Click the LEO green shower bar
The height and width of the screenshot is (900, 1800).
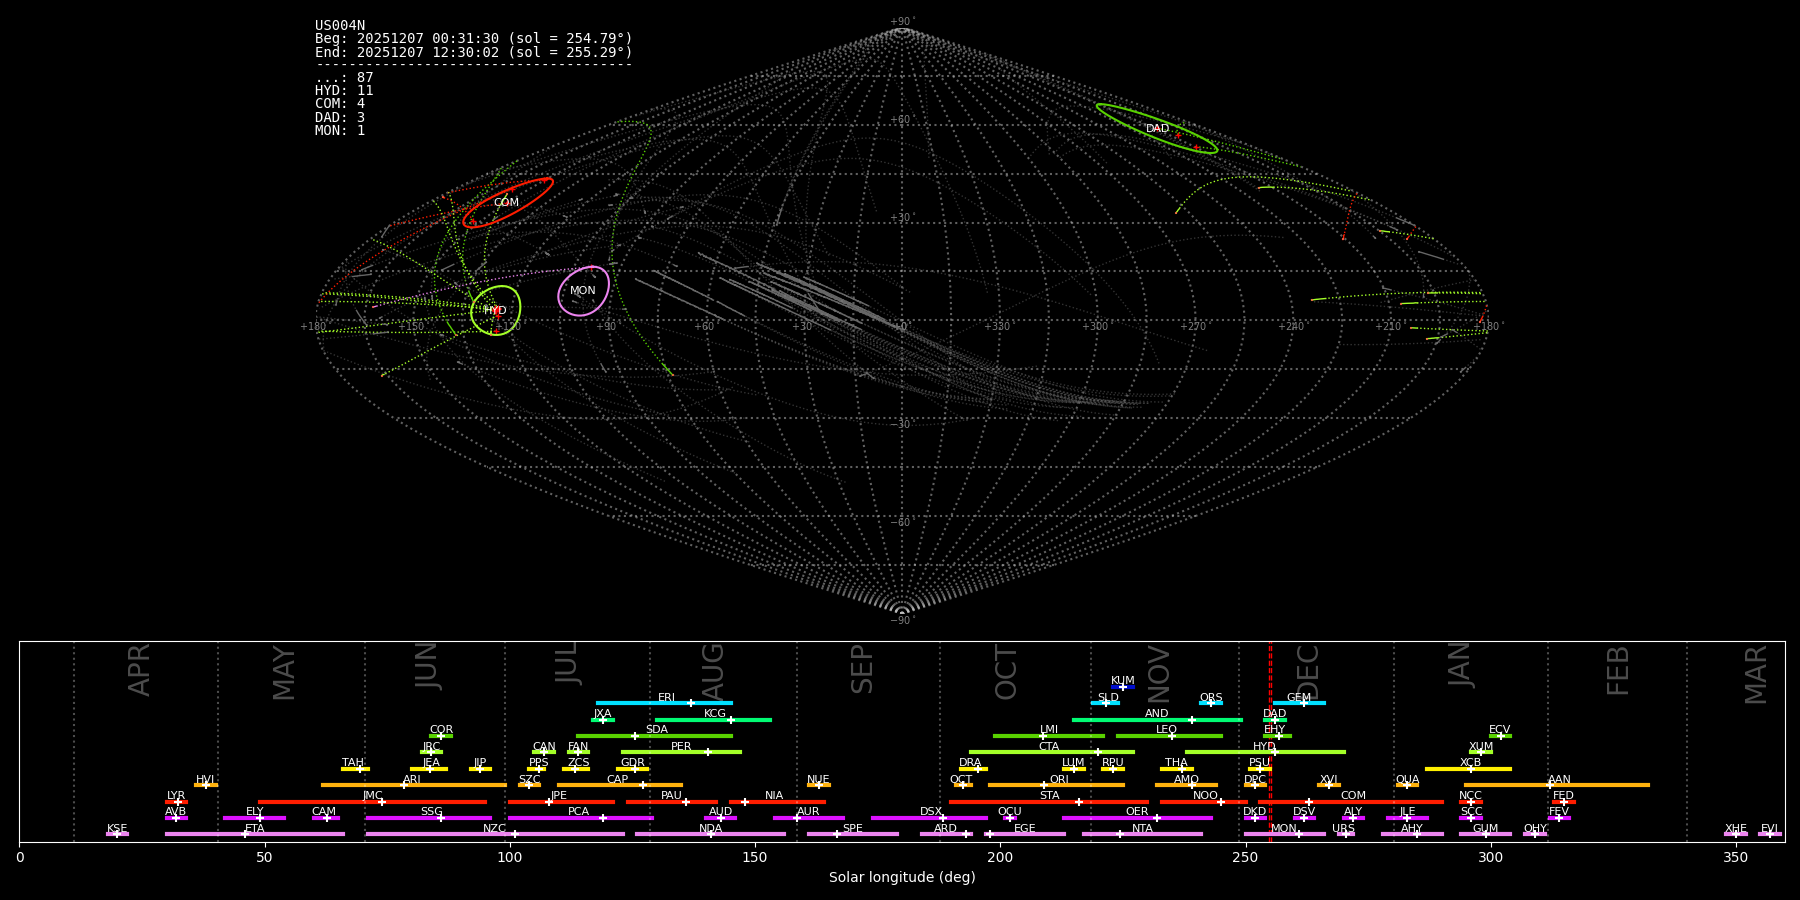point(1169,736)
